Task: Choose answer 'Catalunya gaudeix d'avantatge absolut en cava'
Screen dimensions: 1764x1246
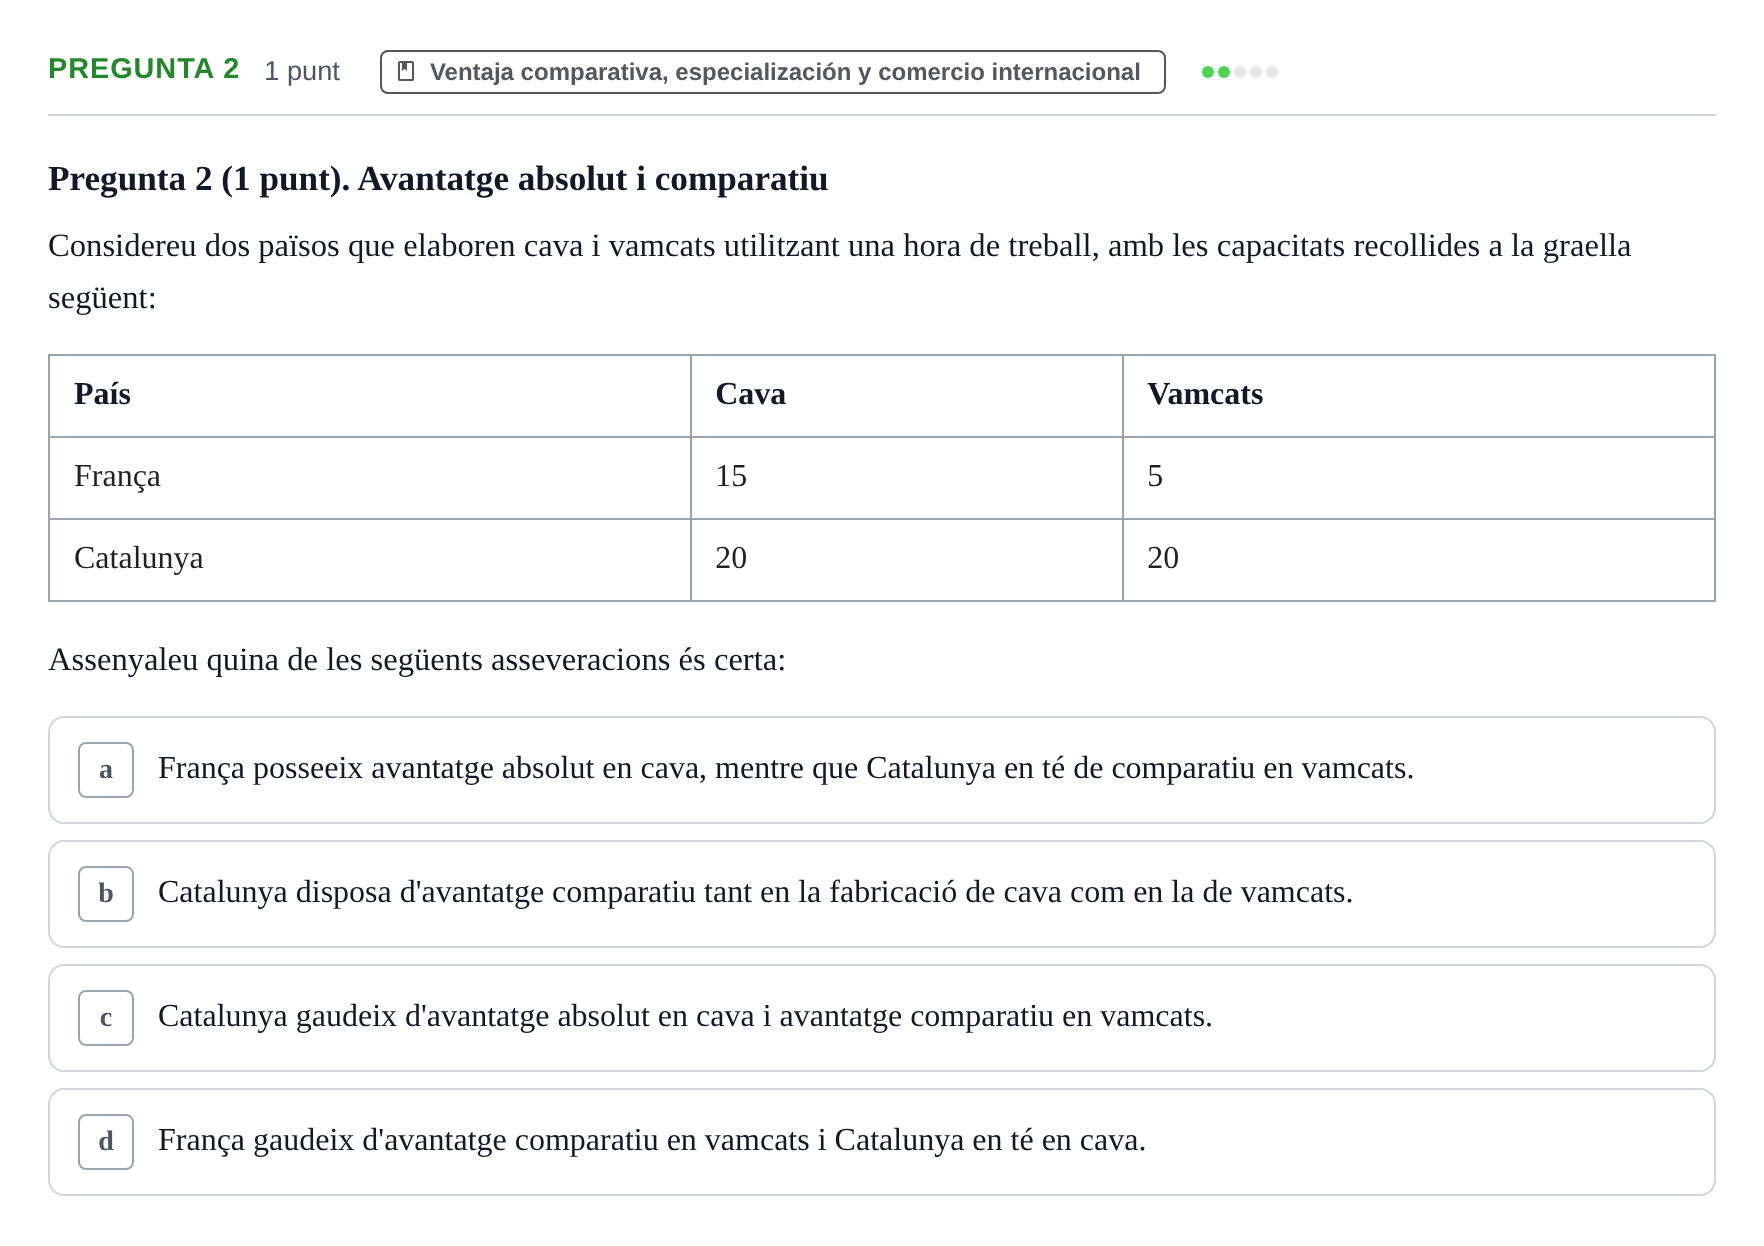Action: (x=882, y=1018)
